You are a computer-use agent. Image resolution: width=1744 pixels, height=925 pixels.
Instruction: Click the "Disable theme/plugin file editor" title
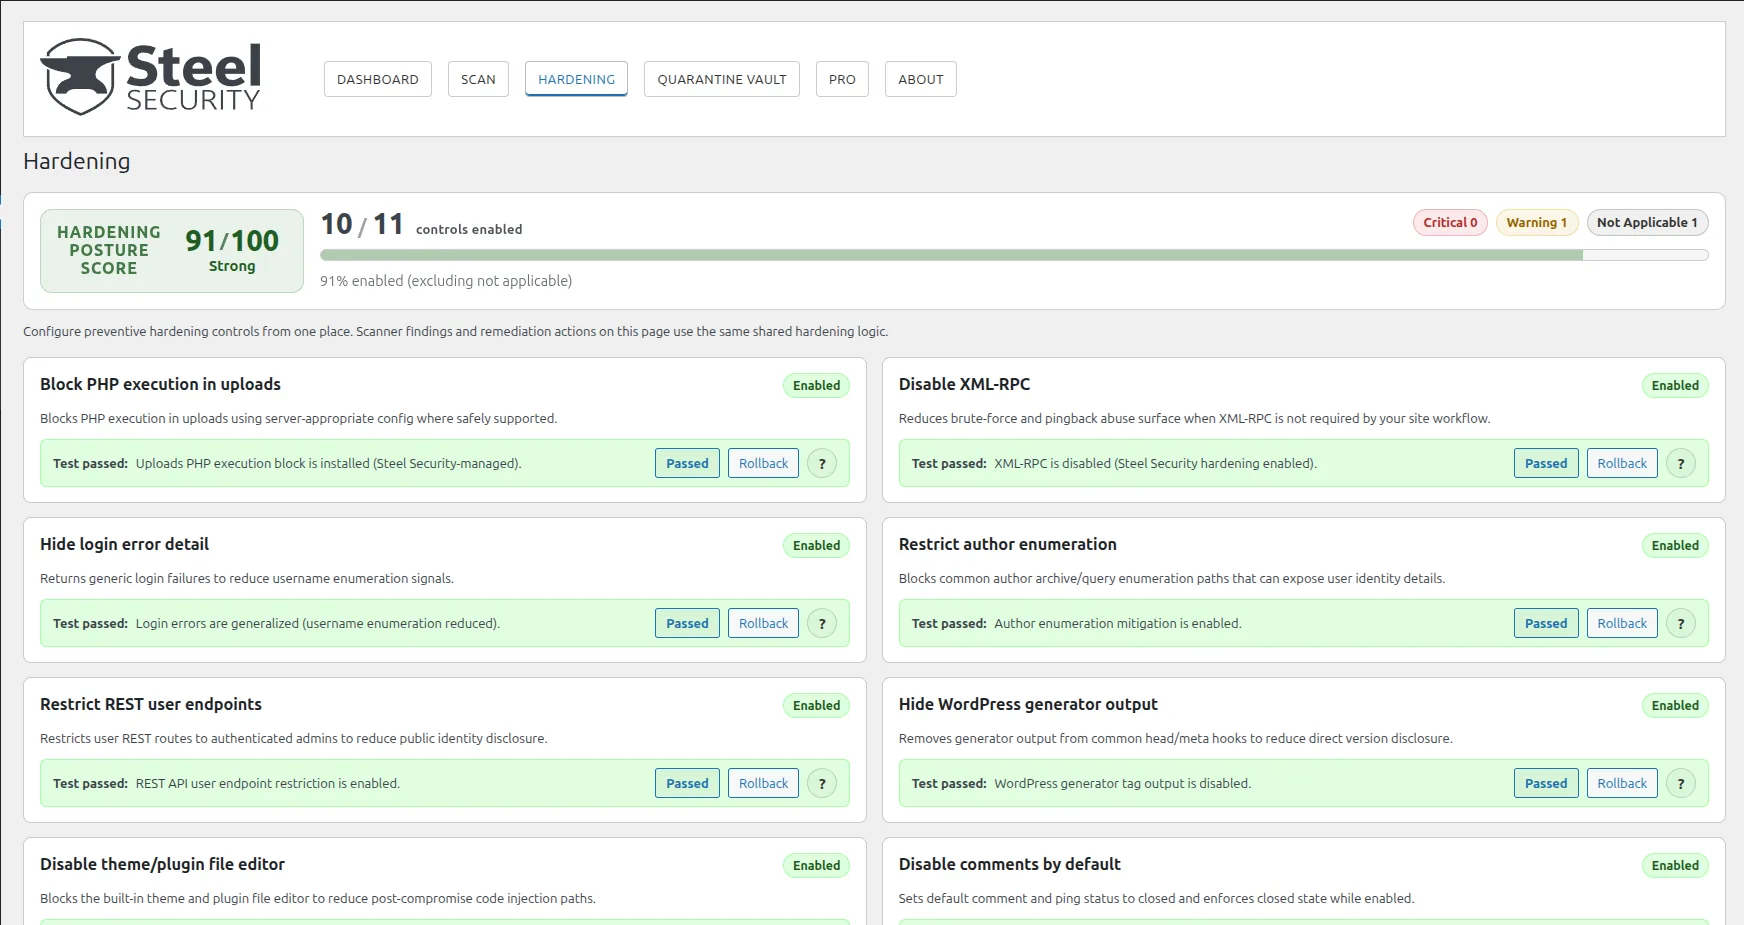162,864
